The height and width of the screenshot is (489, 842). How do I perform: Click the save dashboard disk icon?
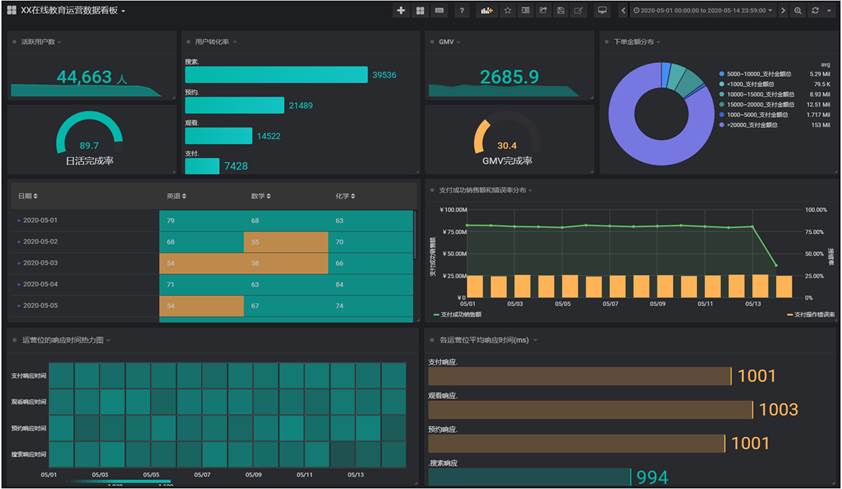point(561,11)
